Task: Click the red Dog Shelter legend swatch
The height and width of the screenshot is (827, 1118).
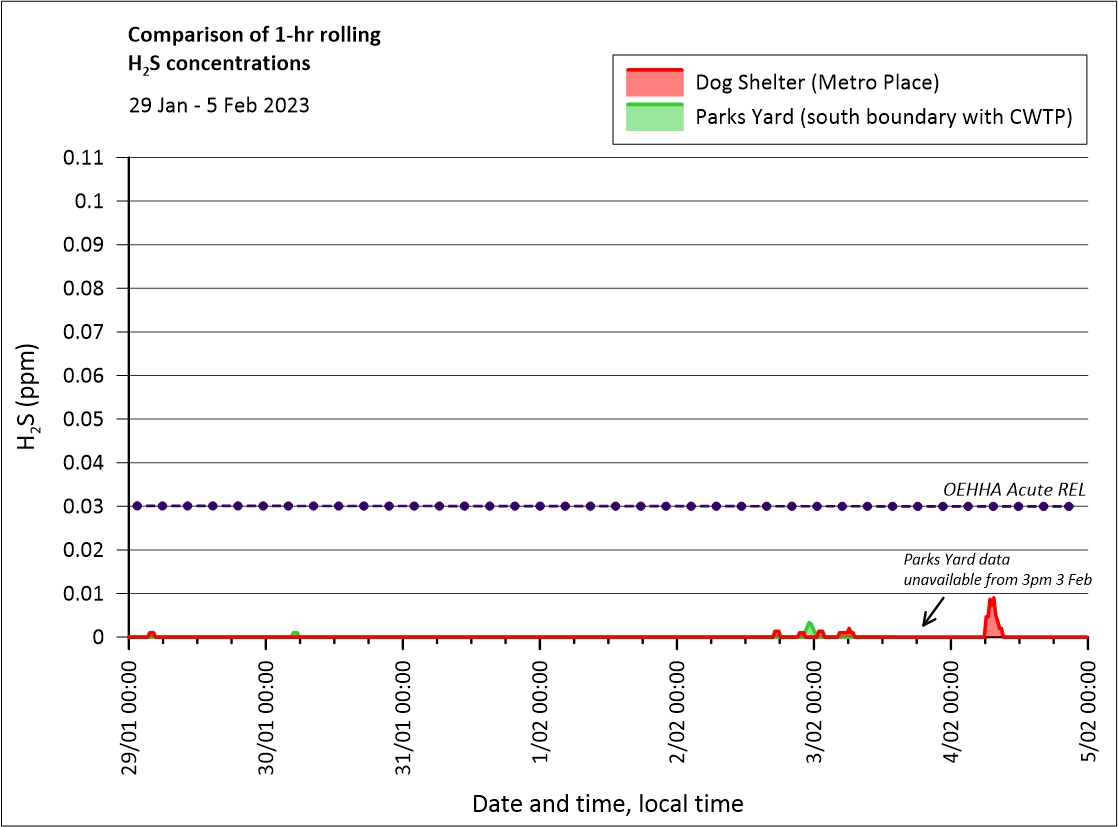Action: (x=654, y=82)
